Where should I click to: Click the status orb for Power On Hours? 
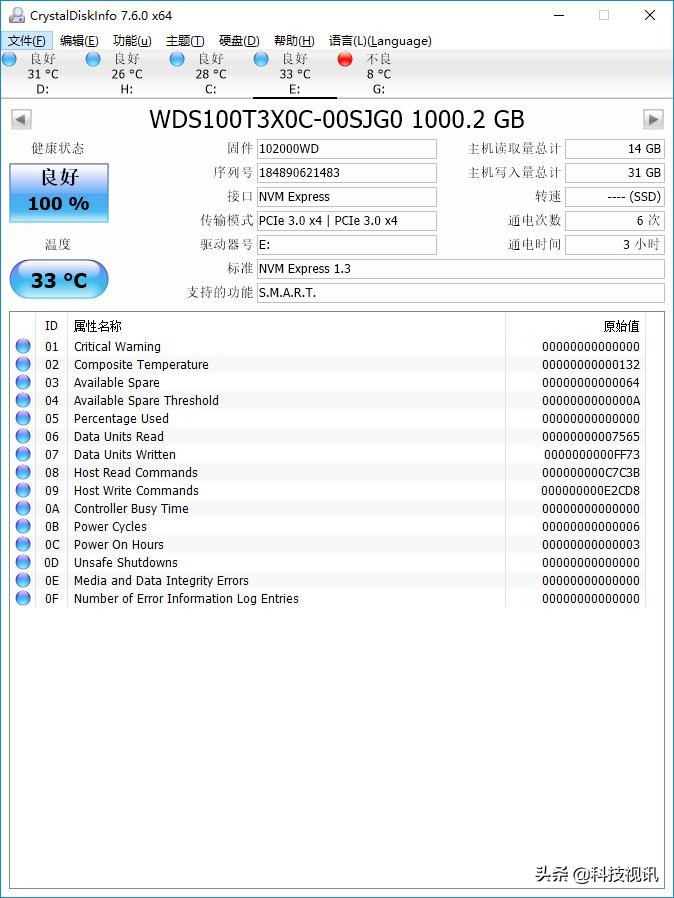point(23,544)
